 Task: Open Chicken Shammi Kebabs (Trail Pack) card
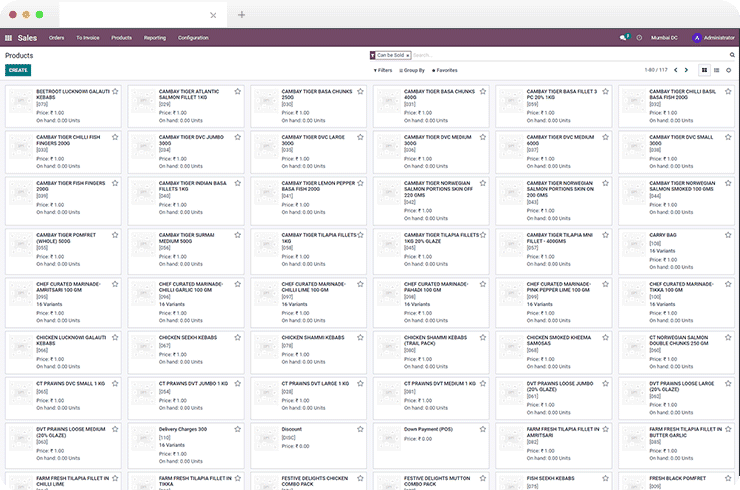coord(431,352)
